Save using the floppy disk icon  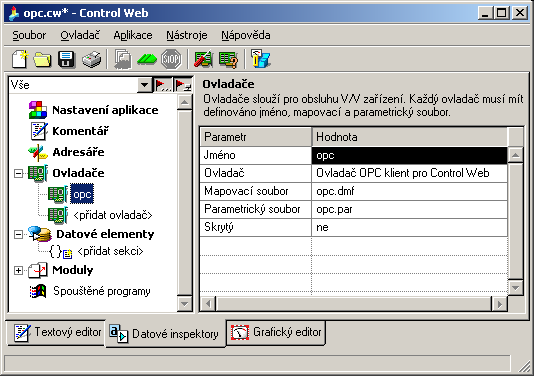click(x=66, y=59)
